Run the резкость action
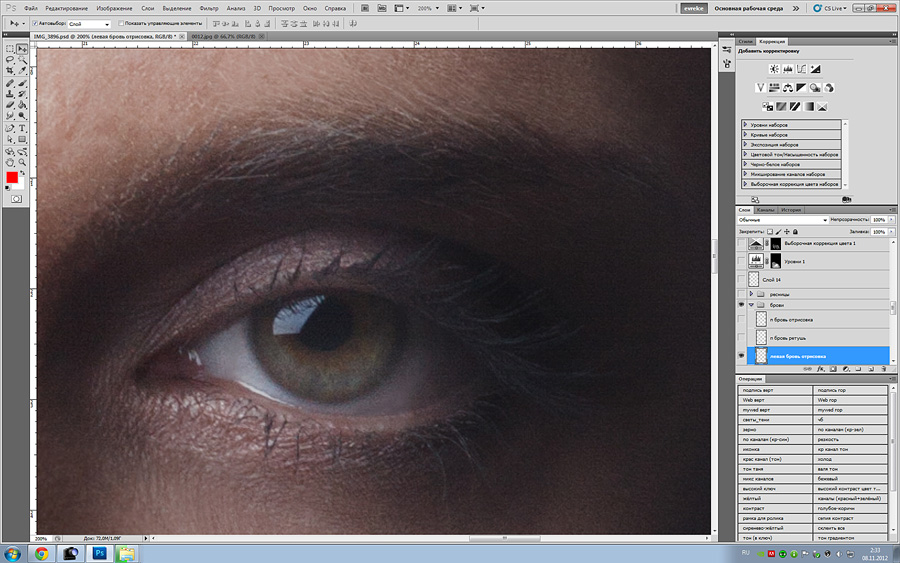Screen dimensions: 900x563 [850, 439]
